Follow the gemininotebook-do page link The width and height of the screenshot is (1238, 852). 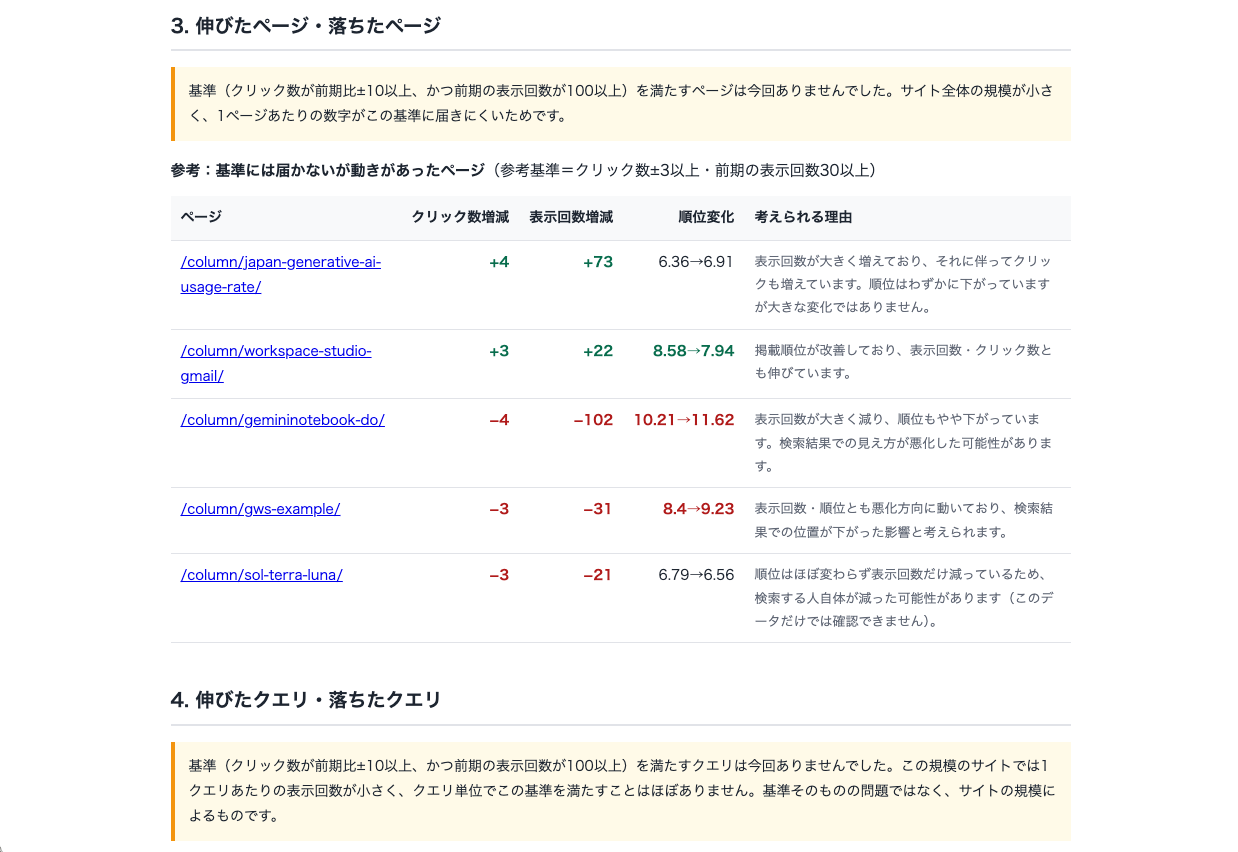[x=283, y=420]
